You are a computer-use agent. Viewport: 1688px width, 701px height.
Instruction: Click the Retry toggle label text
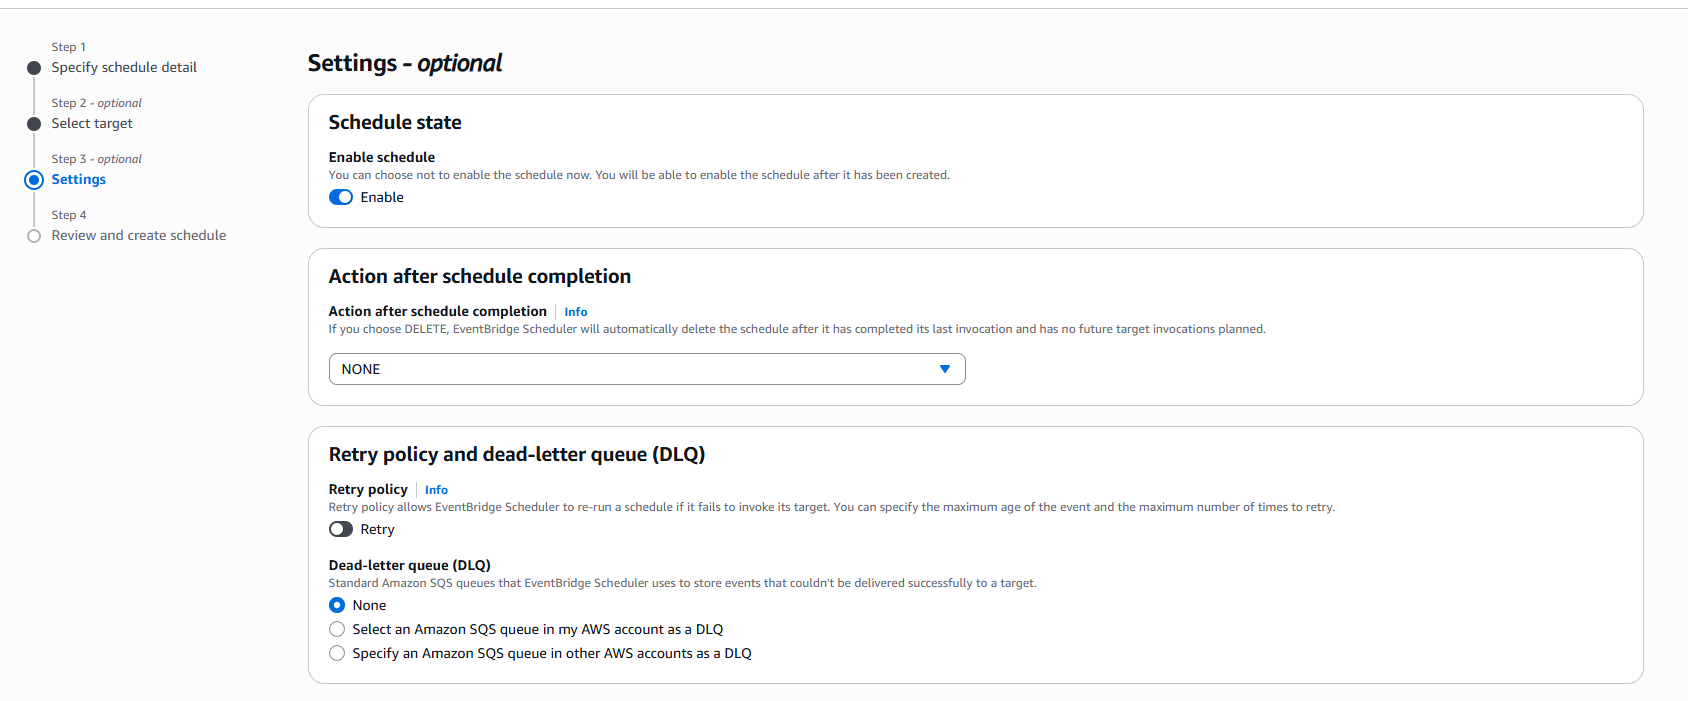coord(378,529)
